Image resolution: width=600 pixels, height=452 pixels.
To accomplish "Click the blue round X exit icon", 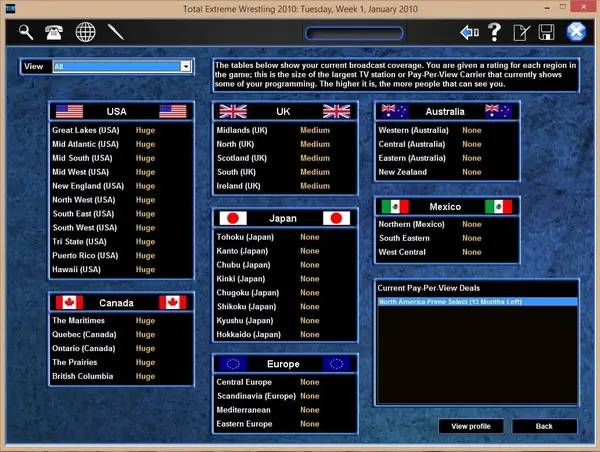I will (576, 32).
